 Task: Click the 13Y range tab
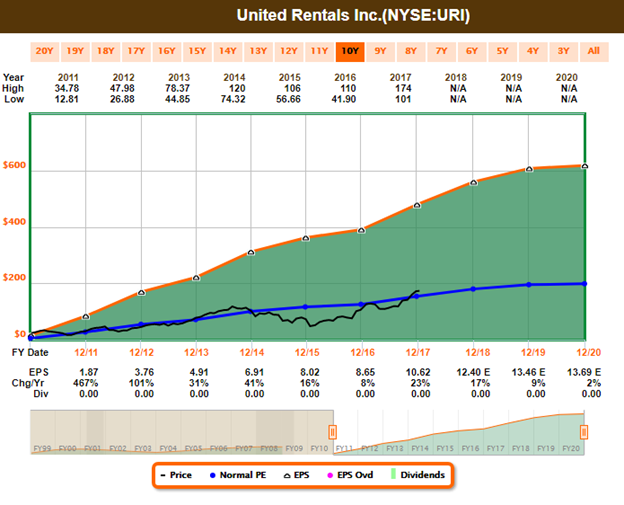pos(258,51)
